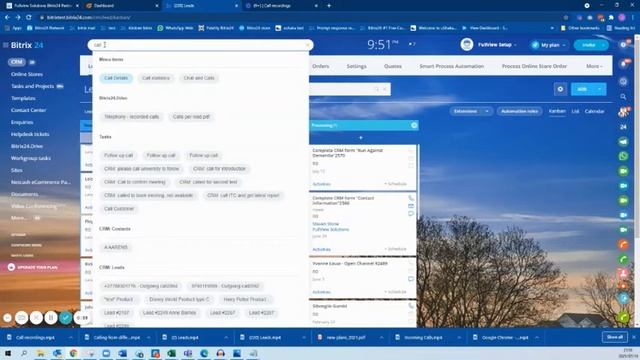This screenshot has height=360, width=640.
Task: Open the Bitrix24 hamburger menu icon
Action: point(5,45)
